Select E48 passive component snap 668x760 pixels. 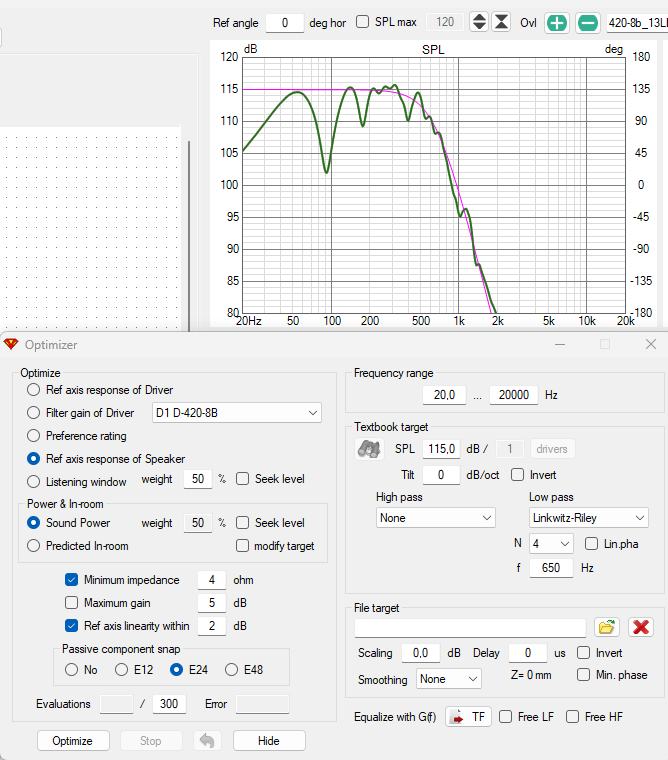tap(231, 669)
